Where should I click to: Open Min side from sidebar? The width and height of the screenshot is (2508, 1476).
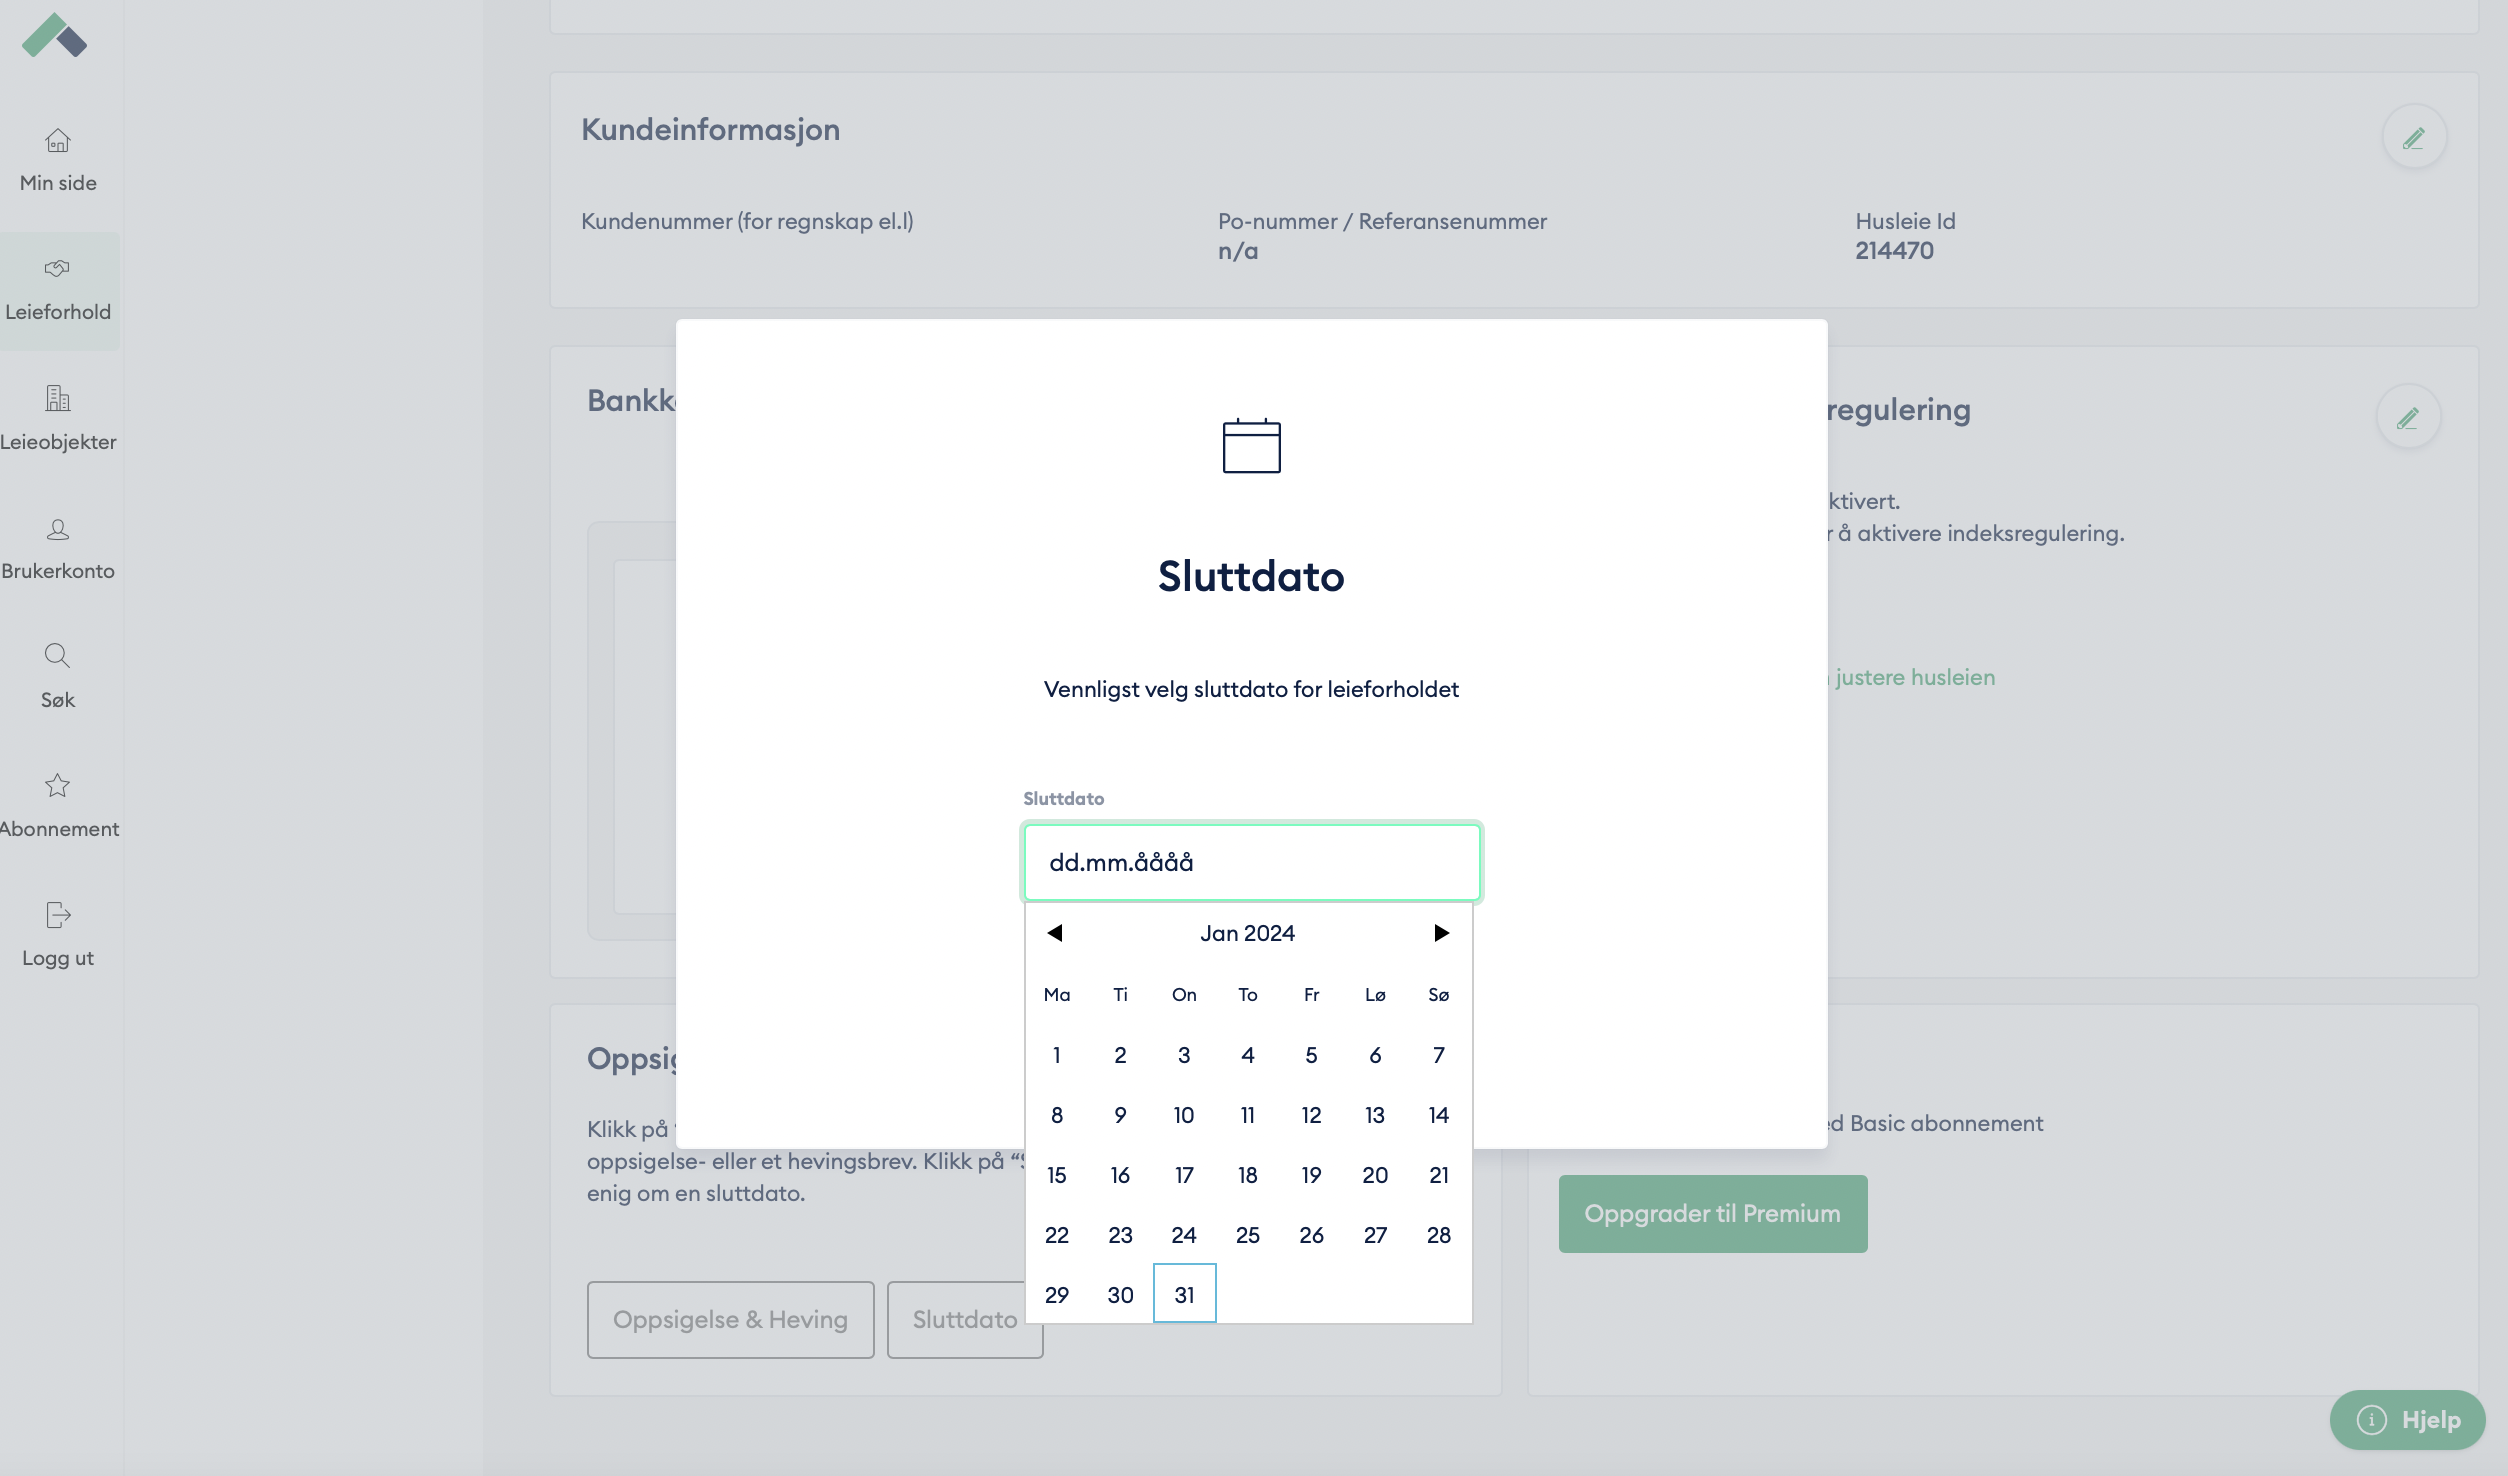(58, 160)
